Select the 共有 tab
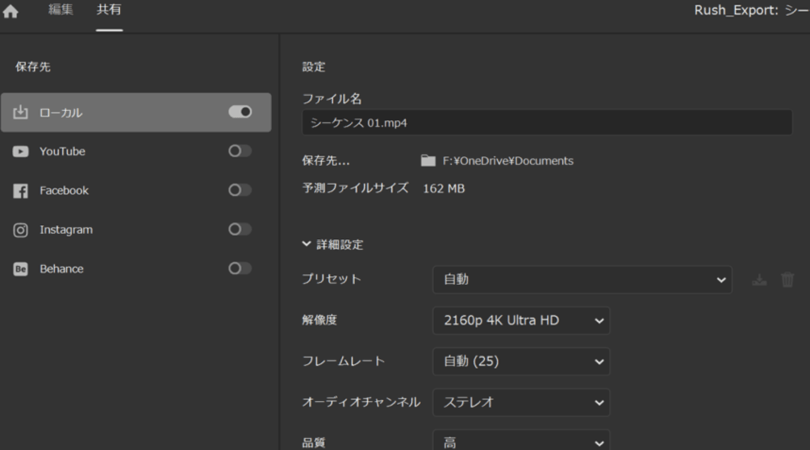Image resolution: width=810 pixels, height=450 pixels. click(x=109, y=10)
